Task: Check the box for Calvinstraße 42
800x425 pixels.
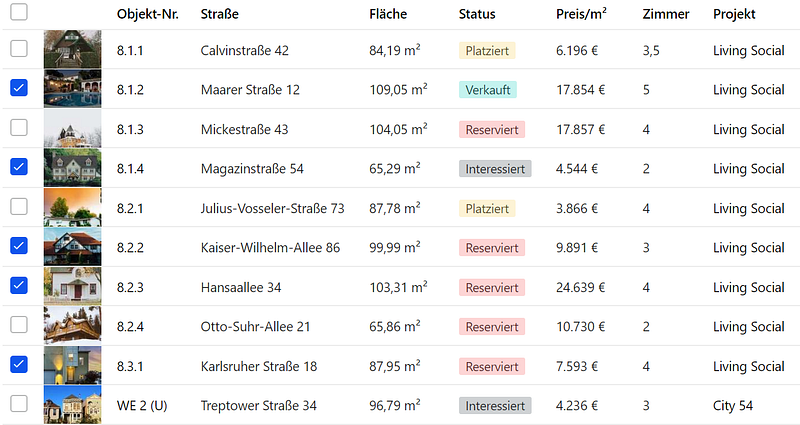Action: click(x=19, y=48)
